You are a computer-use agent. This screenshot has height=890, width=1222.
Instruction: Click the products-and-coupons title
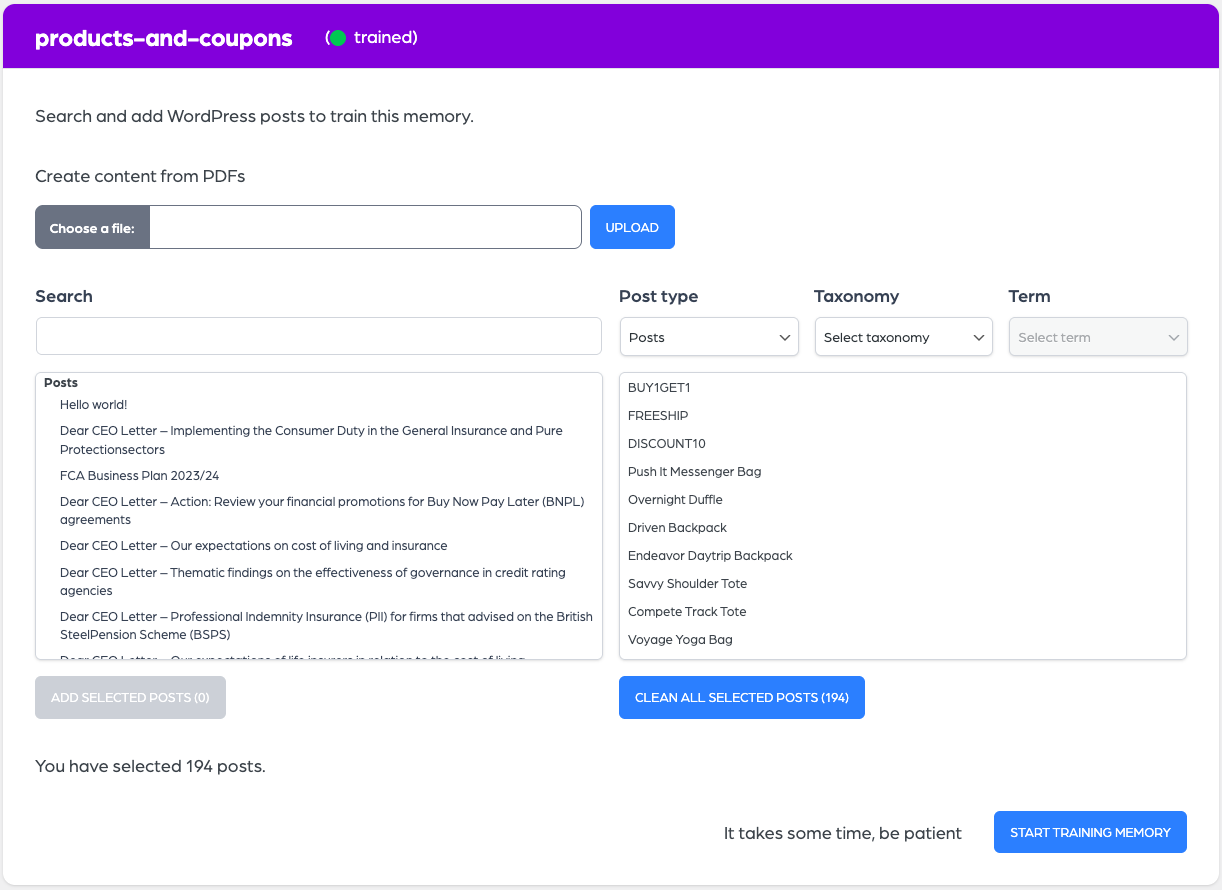[x=164, y=38]
